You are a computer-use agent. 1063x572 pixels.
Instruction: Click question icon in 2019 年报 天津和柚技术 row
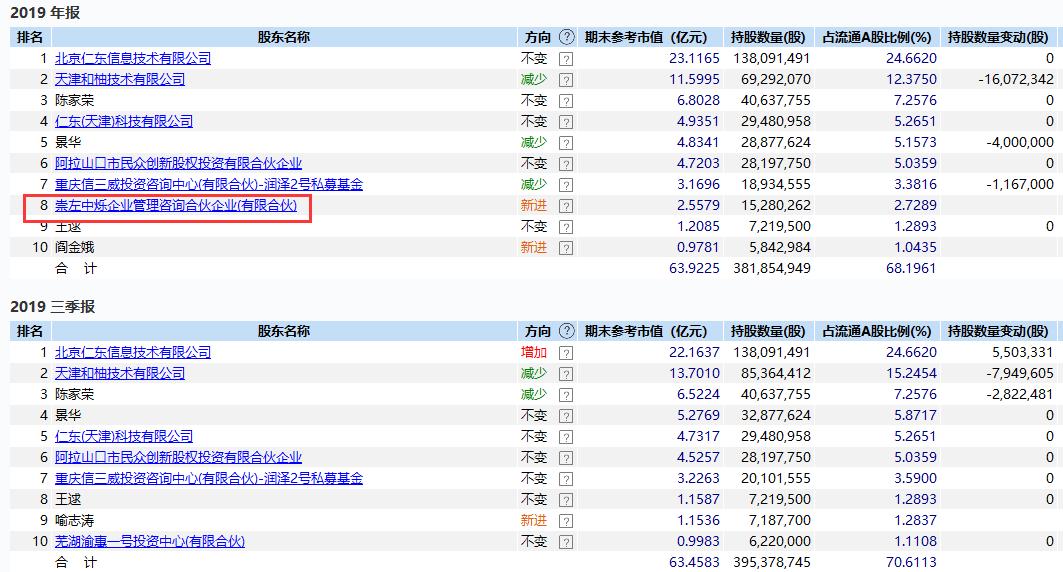coord(566,80)
